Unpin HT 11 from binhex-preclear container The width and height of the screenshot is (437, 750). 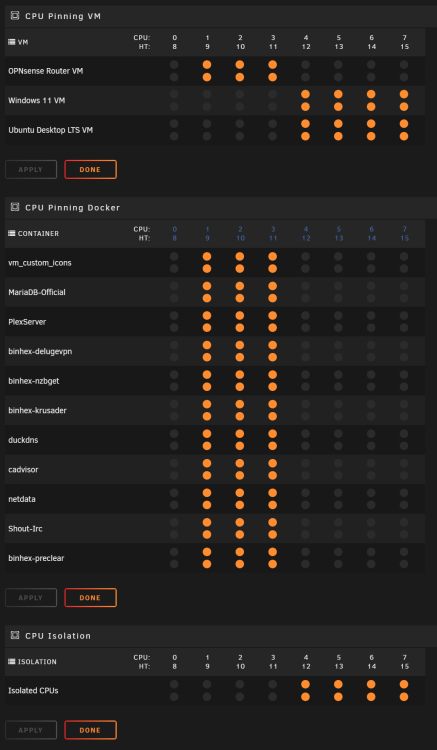click(273, 564)
